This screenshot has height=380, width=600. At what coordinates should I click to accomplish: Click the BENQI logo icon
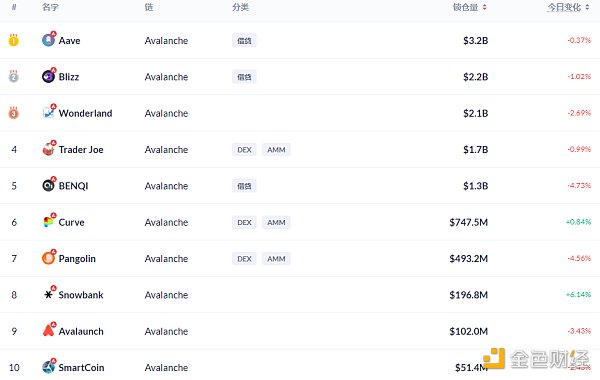[x=48, y=185]
